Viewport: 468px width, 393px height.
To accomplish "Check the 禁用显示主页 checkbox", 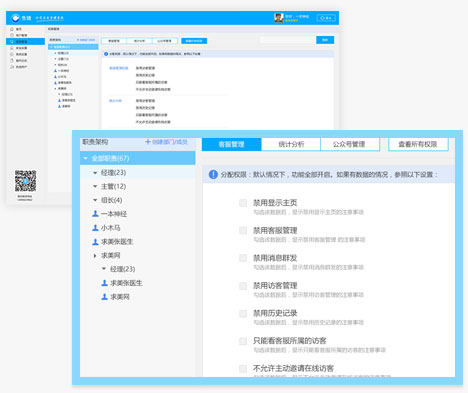I will click(x=243, y=203).
